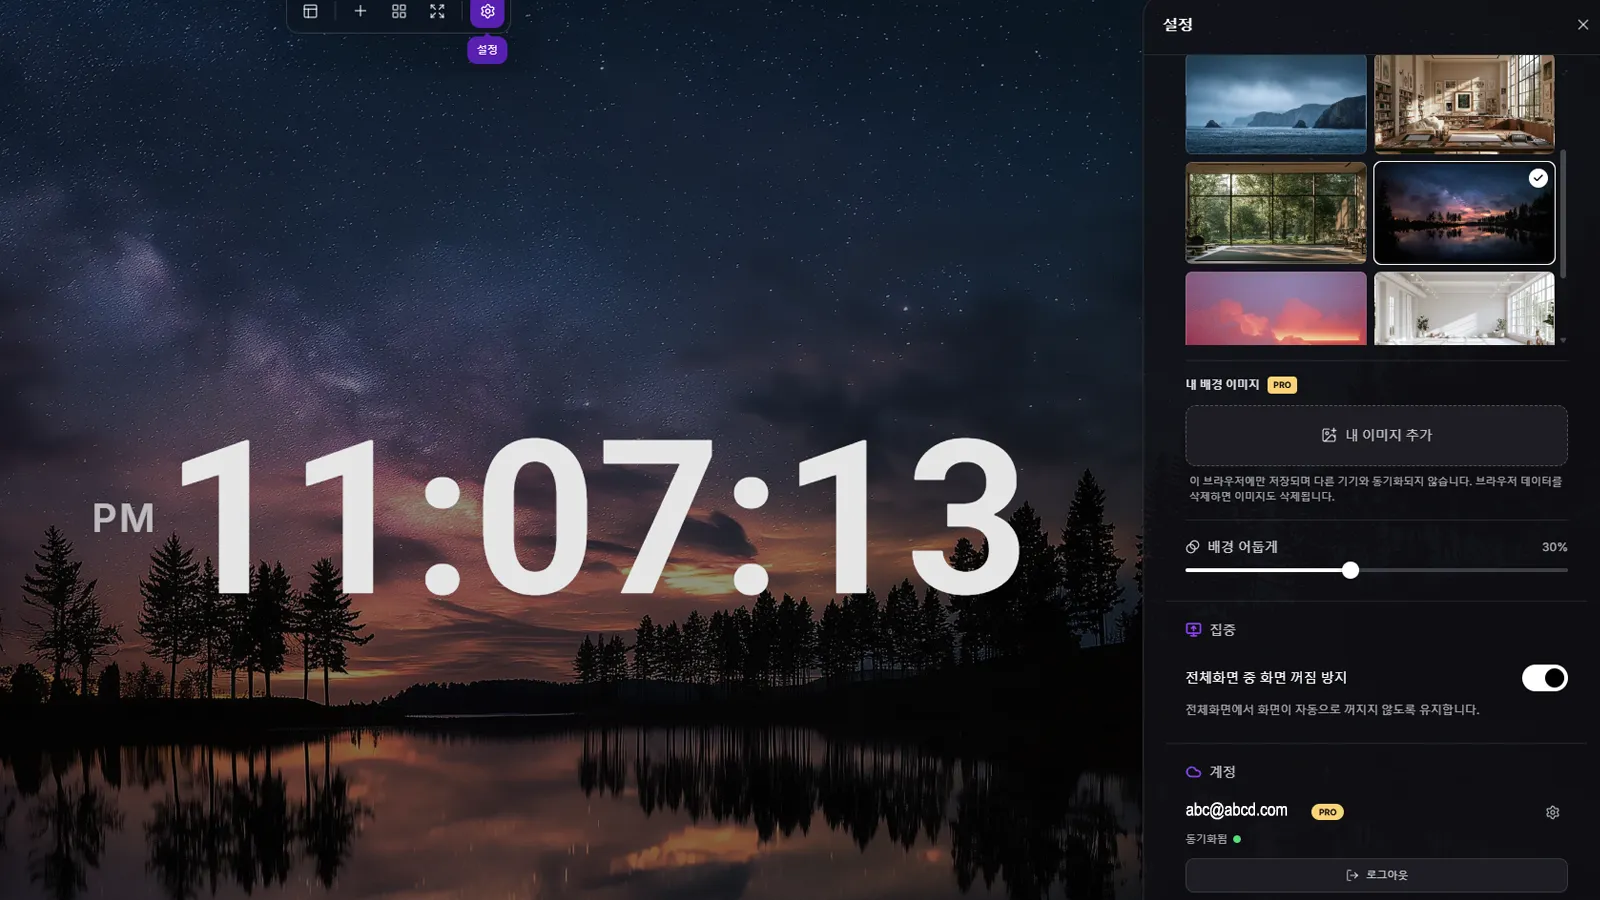Click the PRO badge beside 내 배경 이미지
Viewport: 1600px width, 900px height.
pyautogui.click(x=1282, y=385)
